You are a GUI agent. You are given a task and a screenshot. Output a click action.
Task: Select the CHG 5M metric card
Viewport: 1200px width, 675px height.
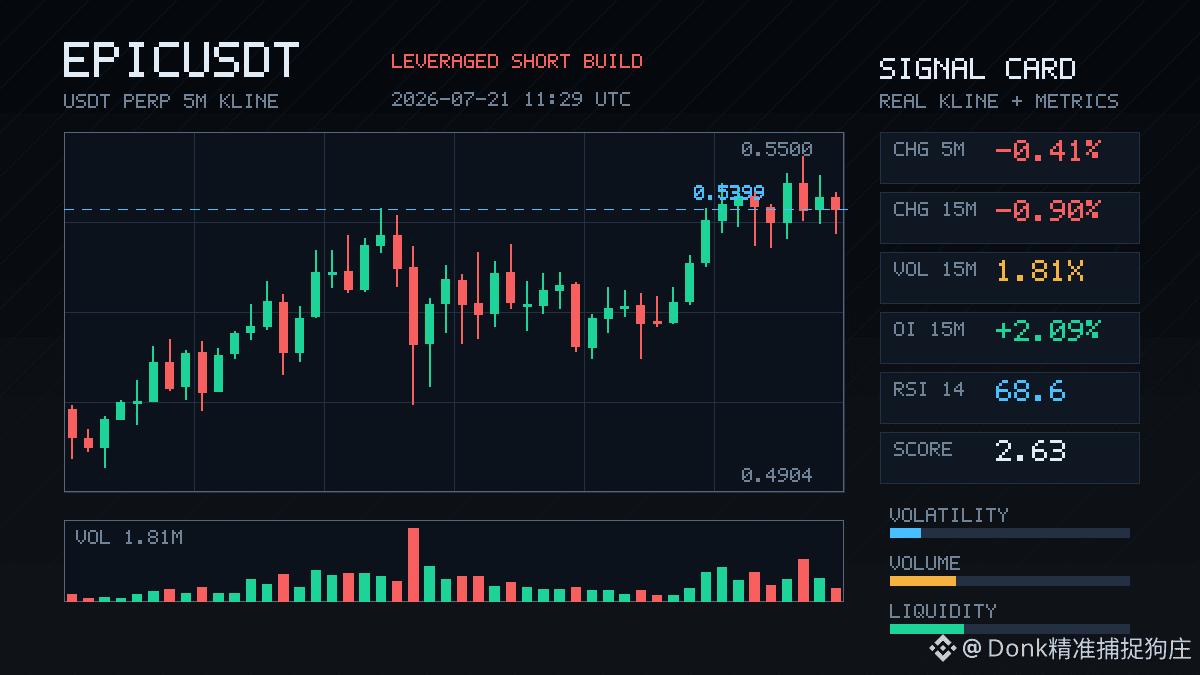pyautogui.click(x=1009, y=157)
